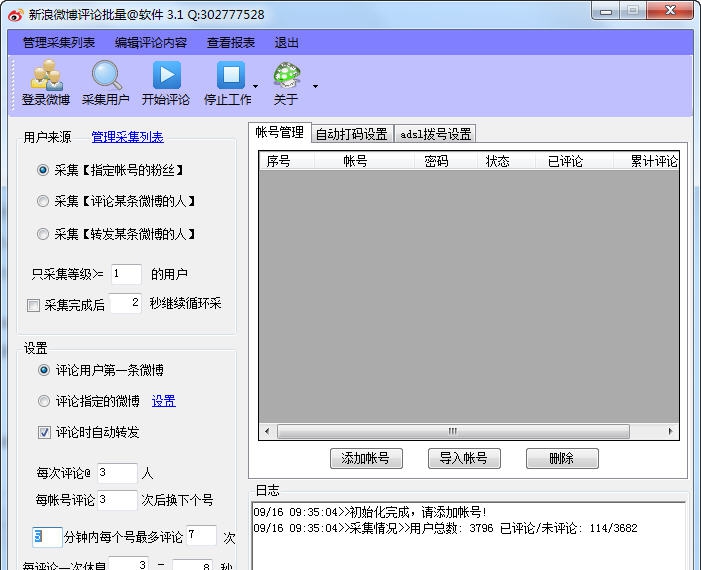The height and width of the screenshot is (570, 701).
Task: Close the application window
Action: click(x=670, y=11)
